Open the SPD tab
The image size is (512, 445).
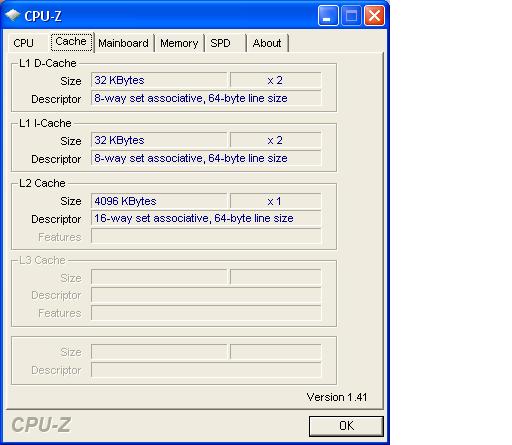[220, 43]
